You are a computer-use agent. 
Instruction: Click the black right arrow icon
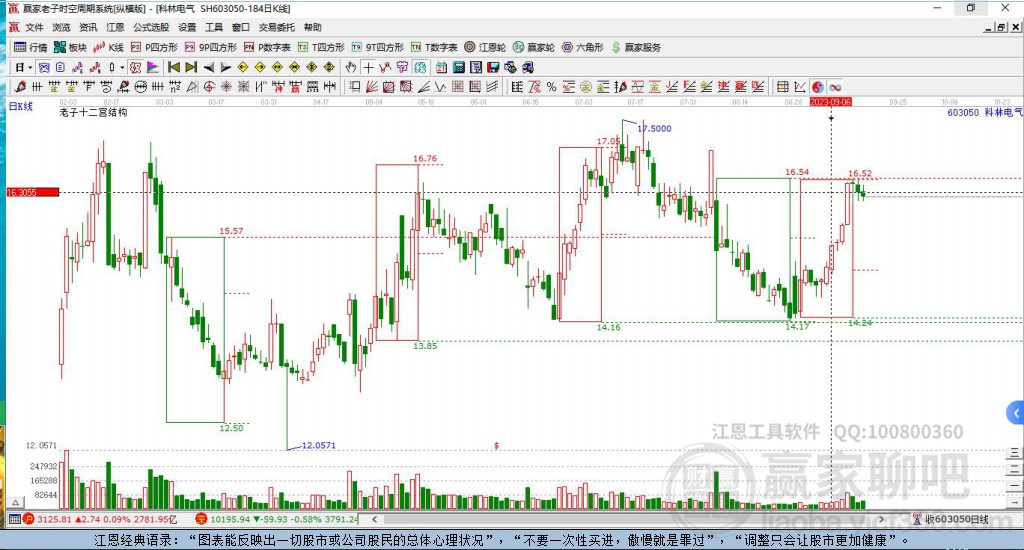click(x=225, y=67)
